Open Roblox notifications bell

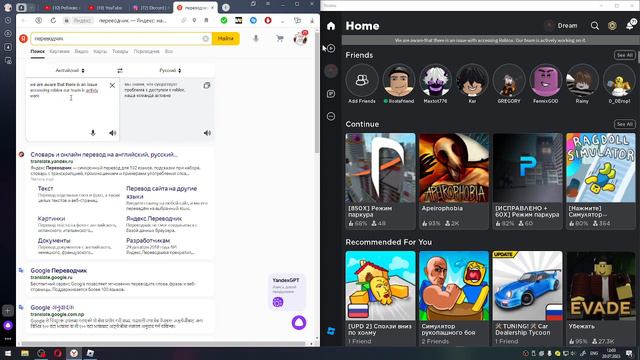point(630,25)
